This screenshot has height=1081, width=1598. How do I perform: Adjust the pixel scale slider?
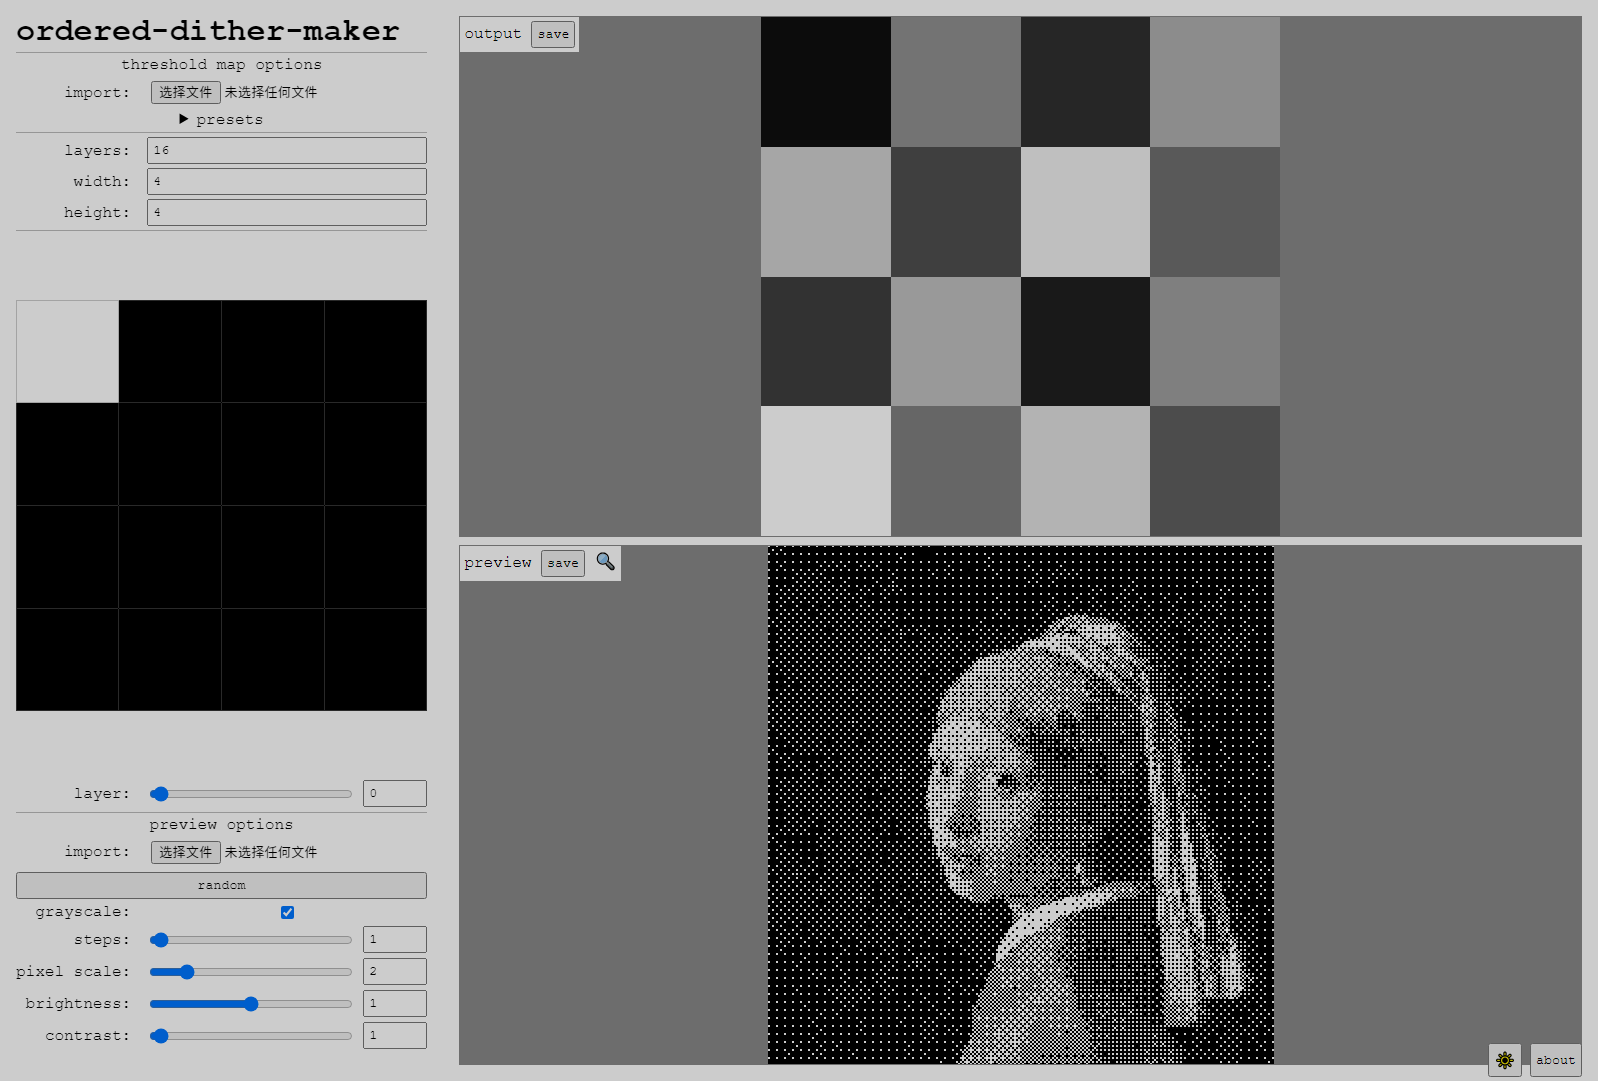tap(251, 972)
